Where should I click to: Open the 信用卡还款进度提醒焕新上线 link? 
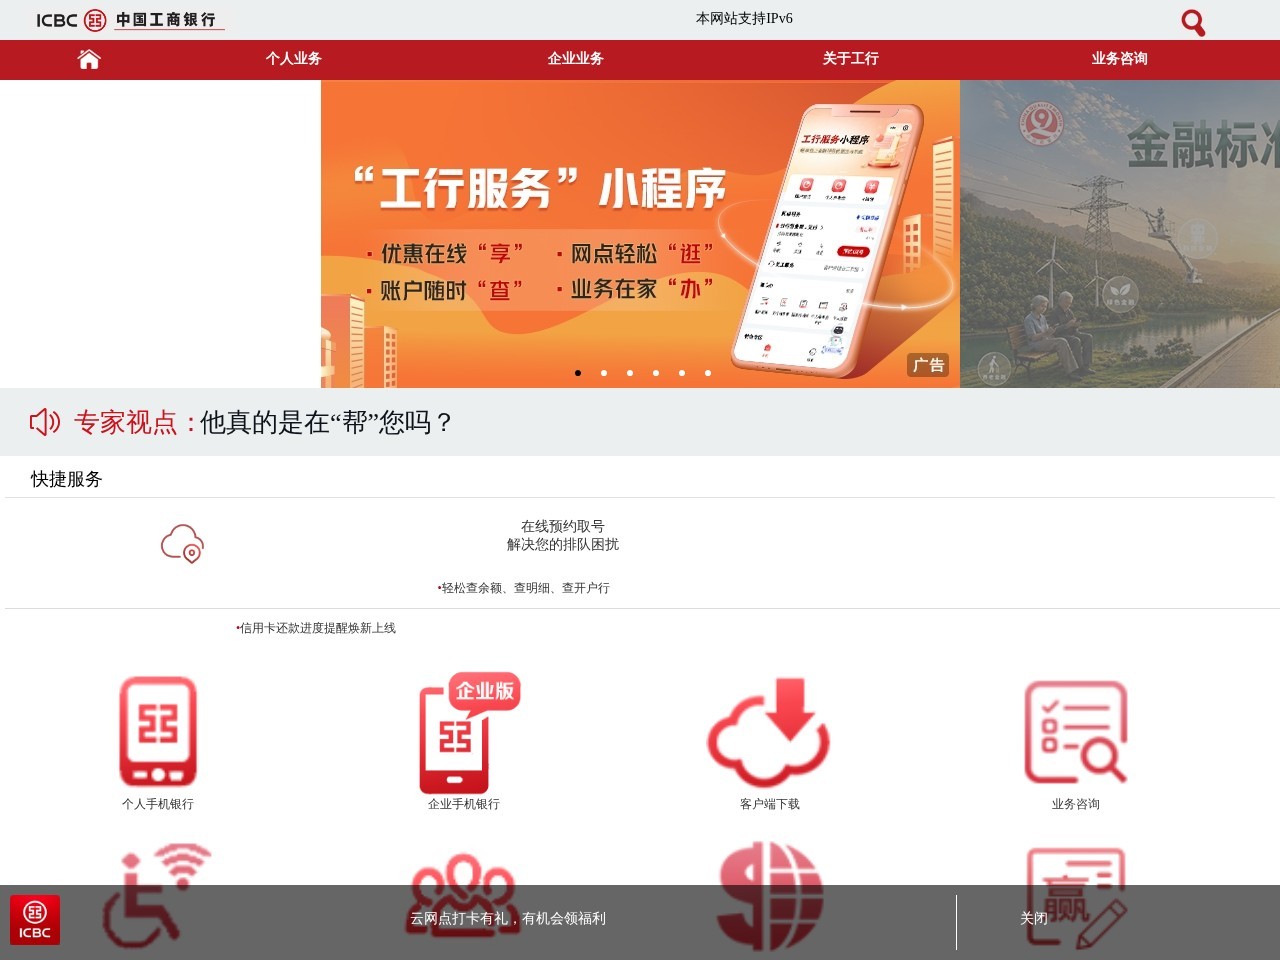316,628
